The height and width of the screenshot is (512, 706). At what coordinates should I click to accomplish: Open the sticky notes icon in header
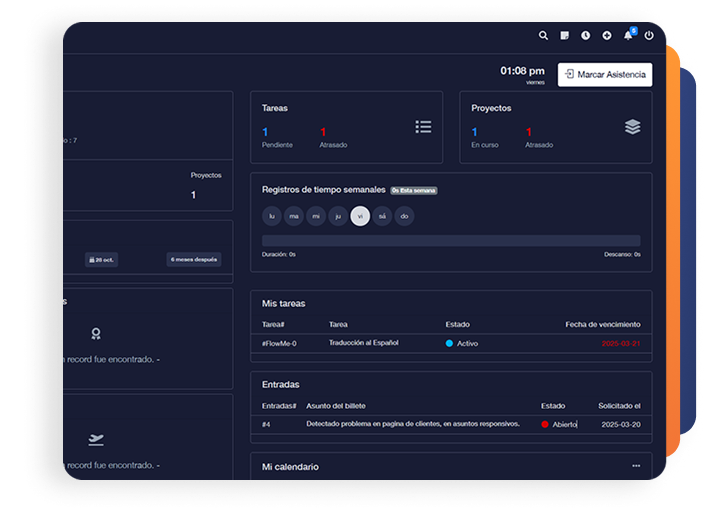click(564, 36)
